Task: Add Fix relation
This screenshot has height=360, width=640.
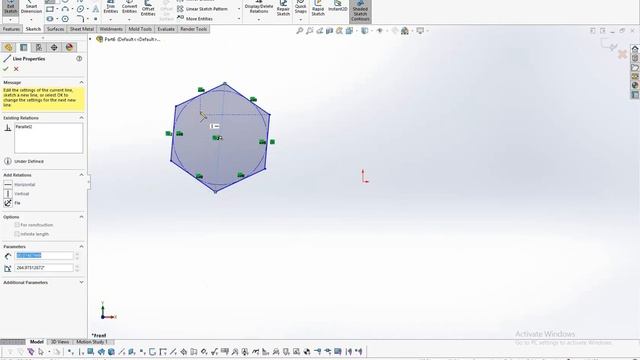Action: [12, 203]
